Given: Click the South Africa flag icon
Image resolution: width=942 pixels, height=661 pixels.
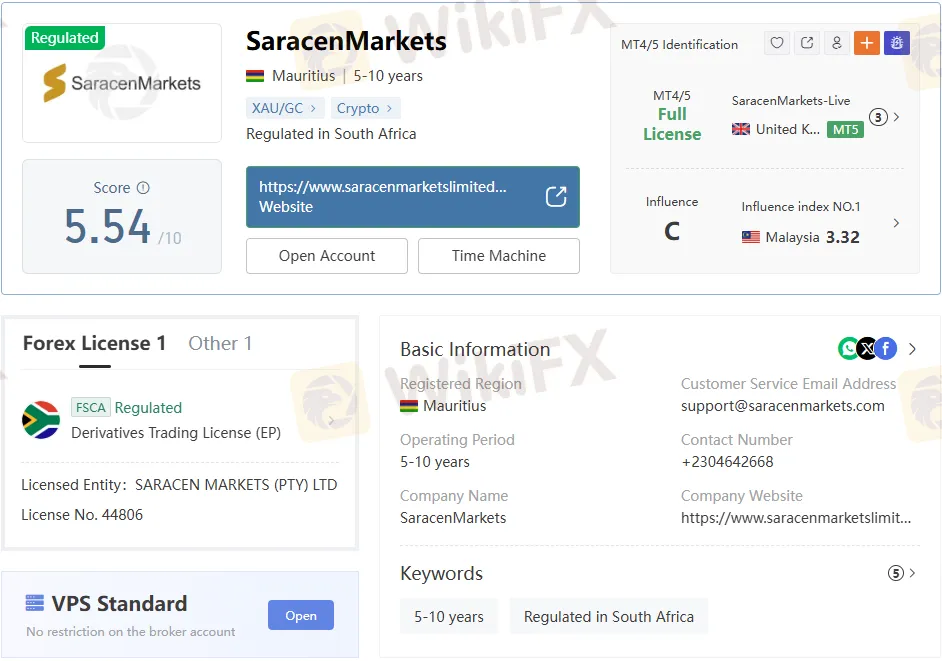Looking at the screenshot, I should [41, 420].
